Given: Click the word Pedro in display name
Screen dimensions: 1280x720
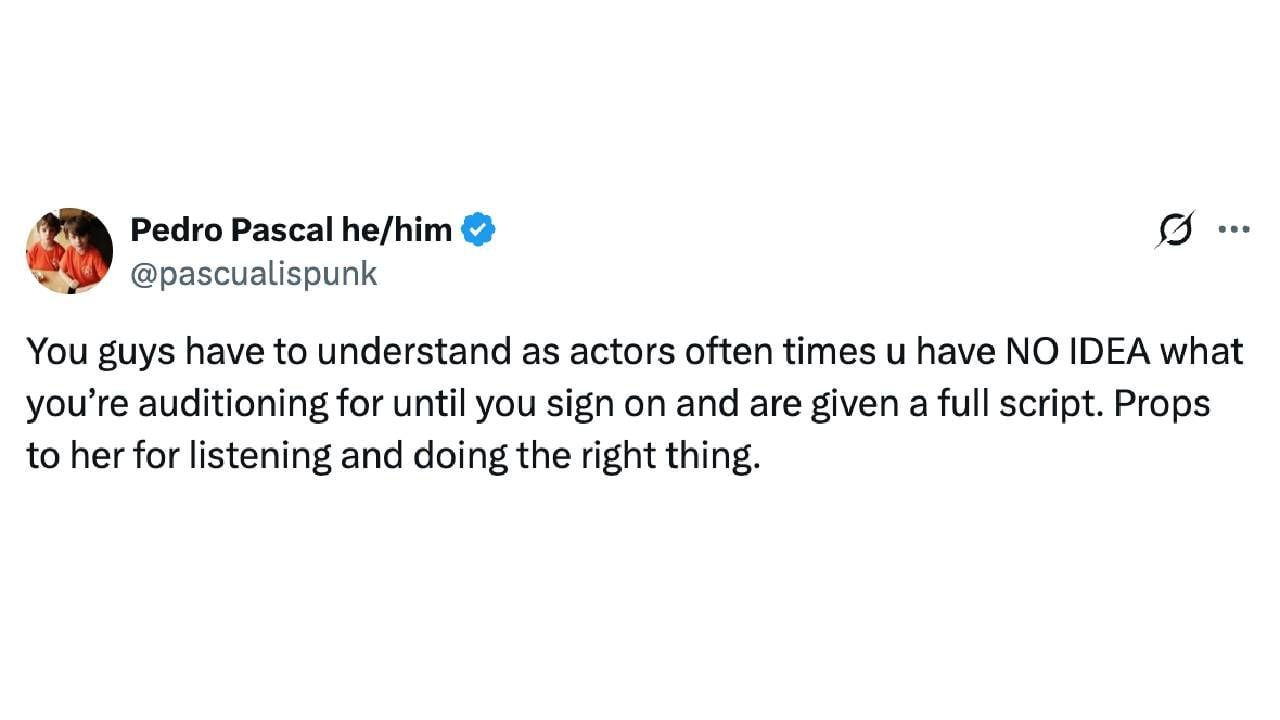Looking at the screenshot, I should coord(177,231).
